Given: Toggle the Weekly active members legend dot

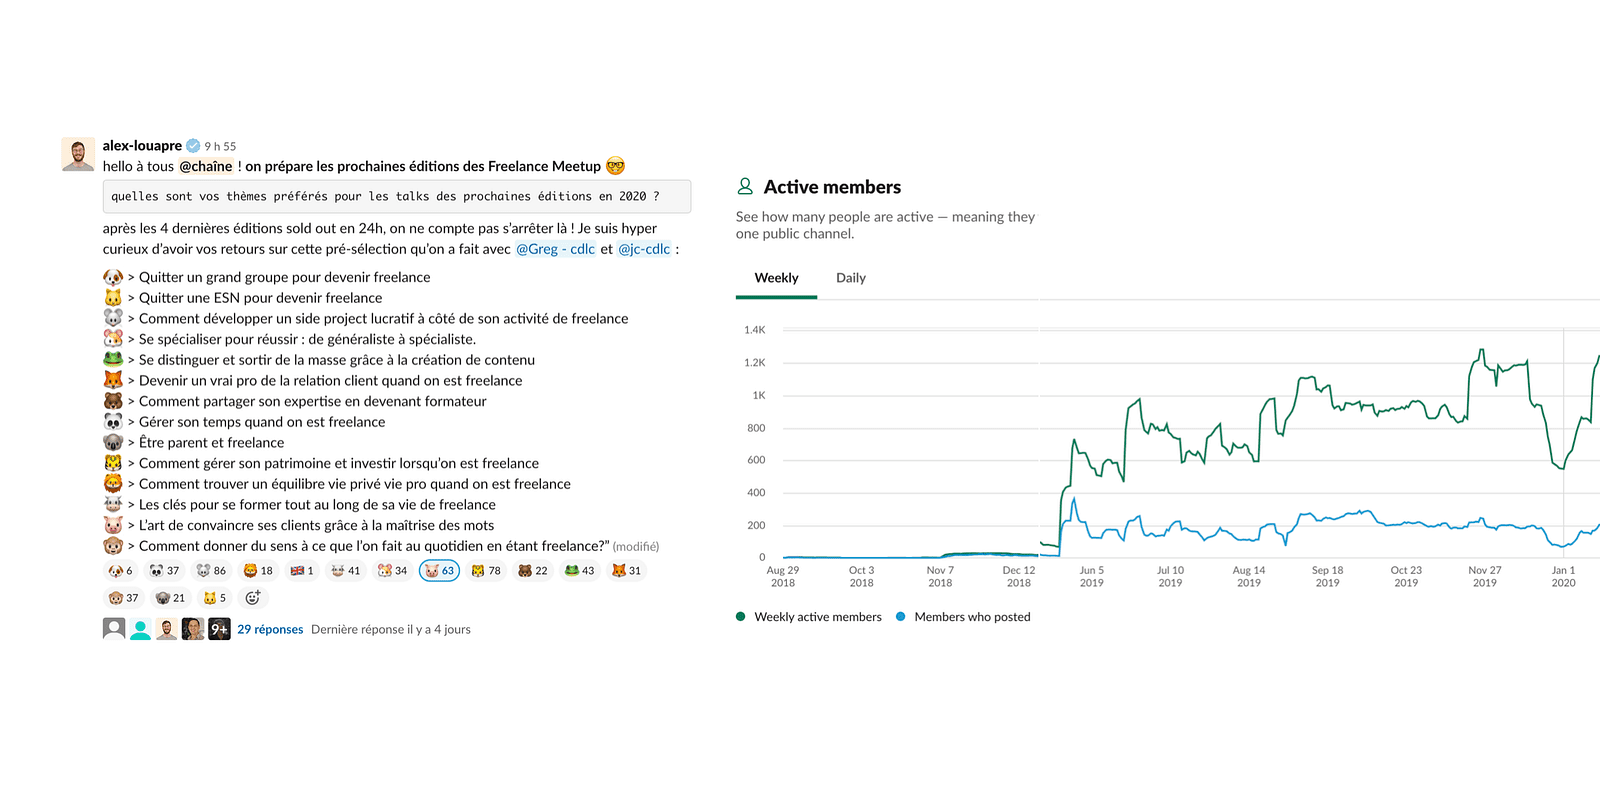Looking at the screenshot, I should click(x=741, y=617).
